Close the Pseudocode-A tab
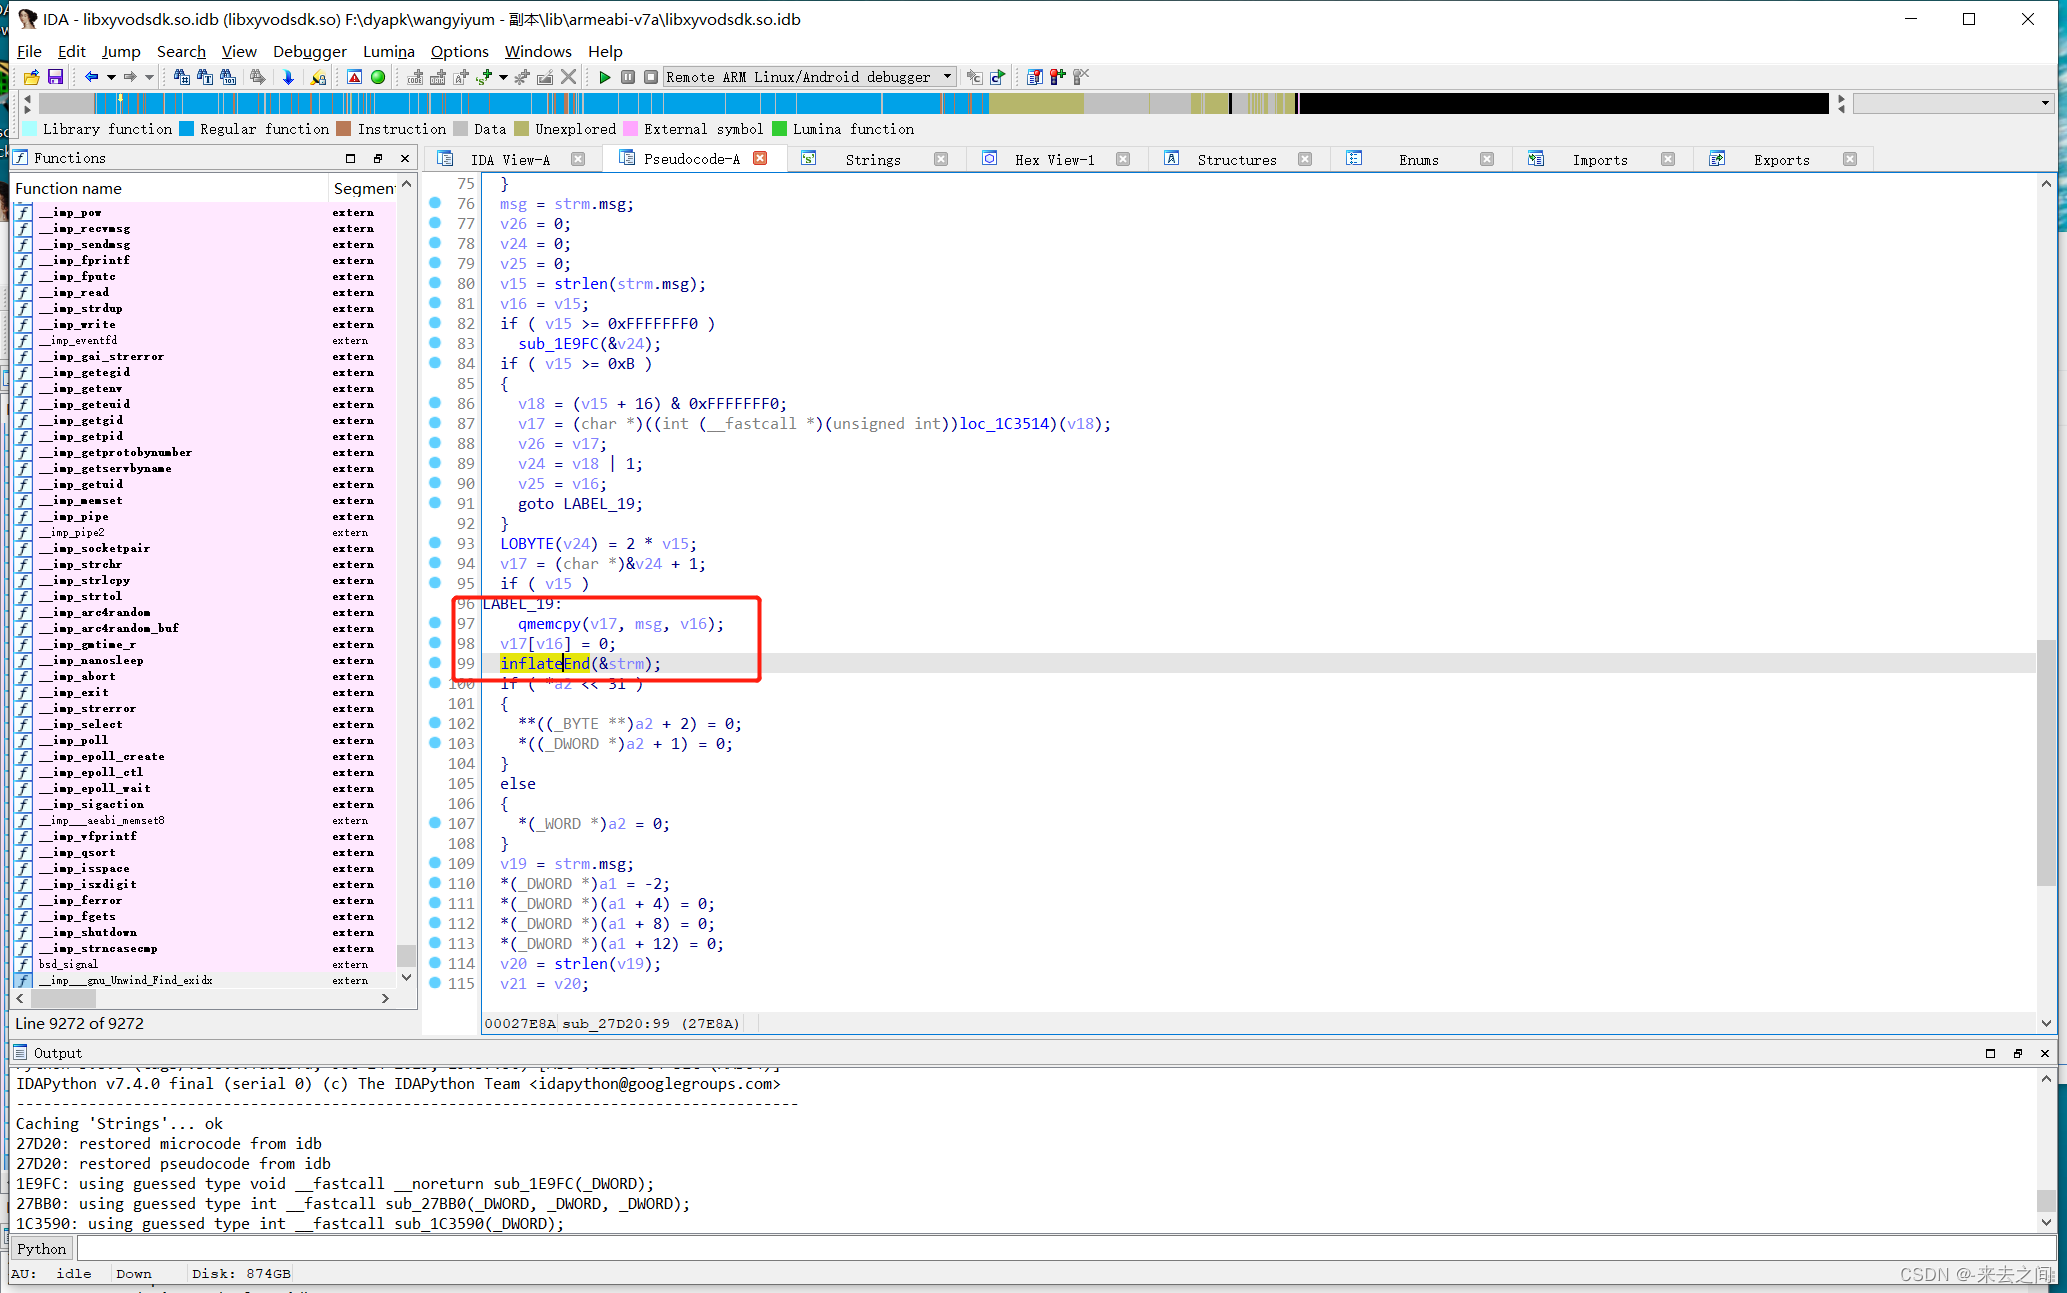The width and height of the screenshot is (2067, 1293). point(760,158)
